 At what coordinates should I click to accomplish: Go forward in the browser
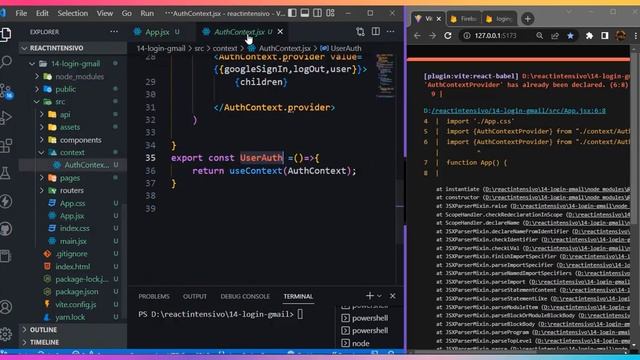point(432,36)
